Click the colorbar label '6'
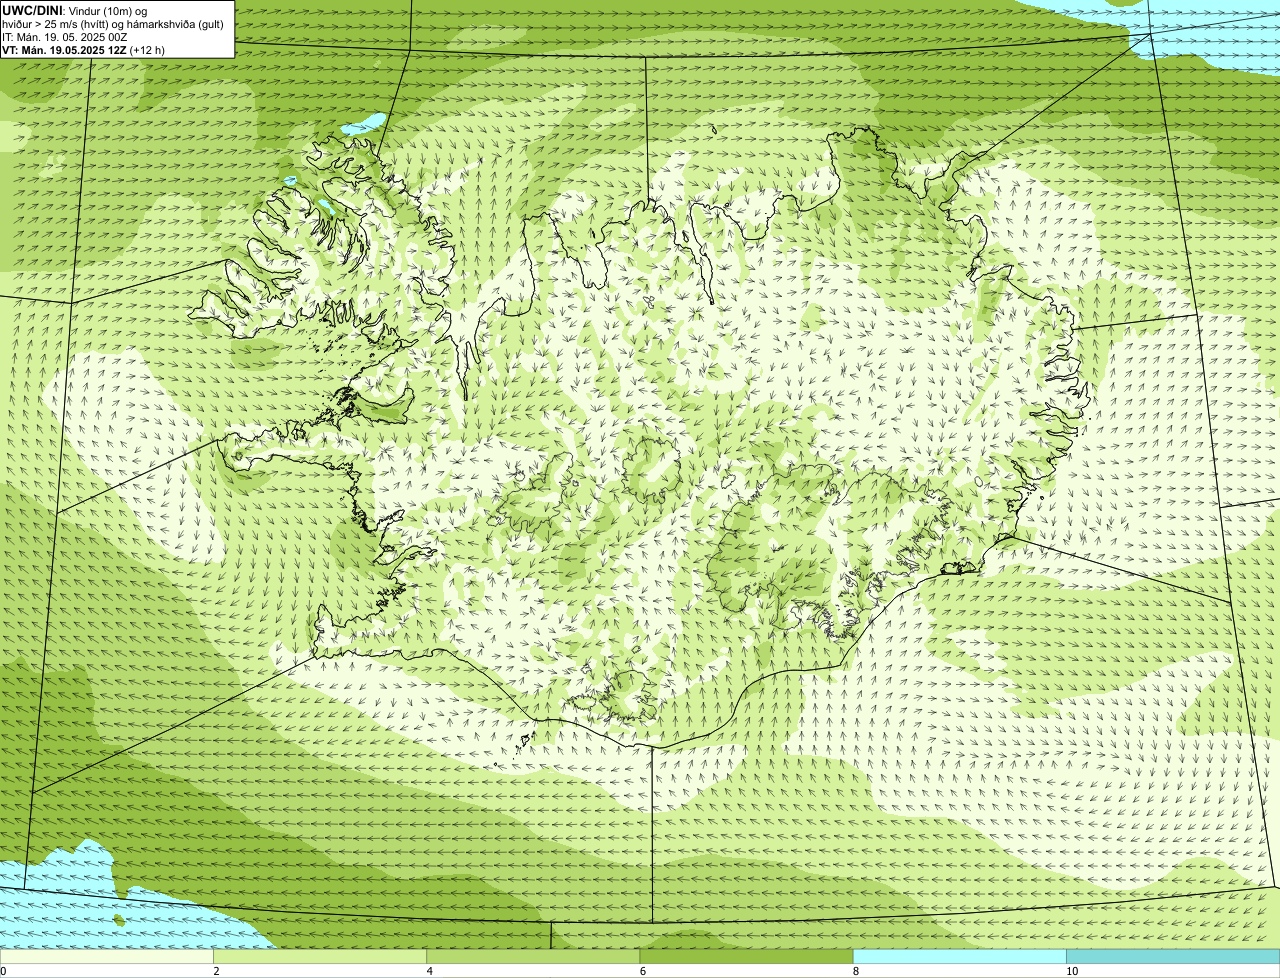This screenshot has height=978, width=1280. (642, 971)
